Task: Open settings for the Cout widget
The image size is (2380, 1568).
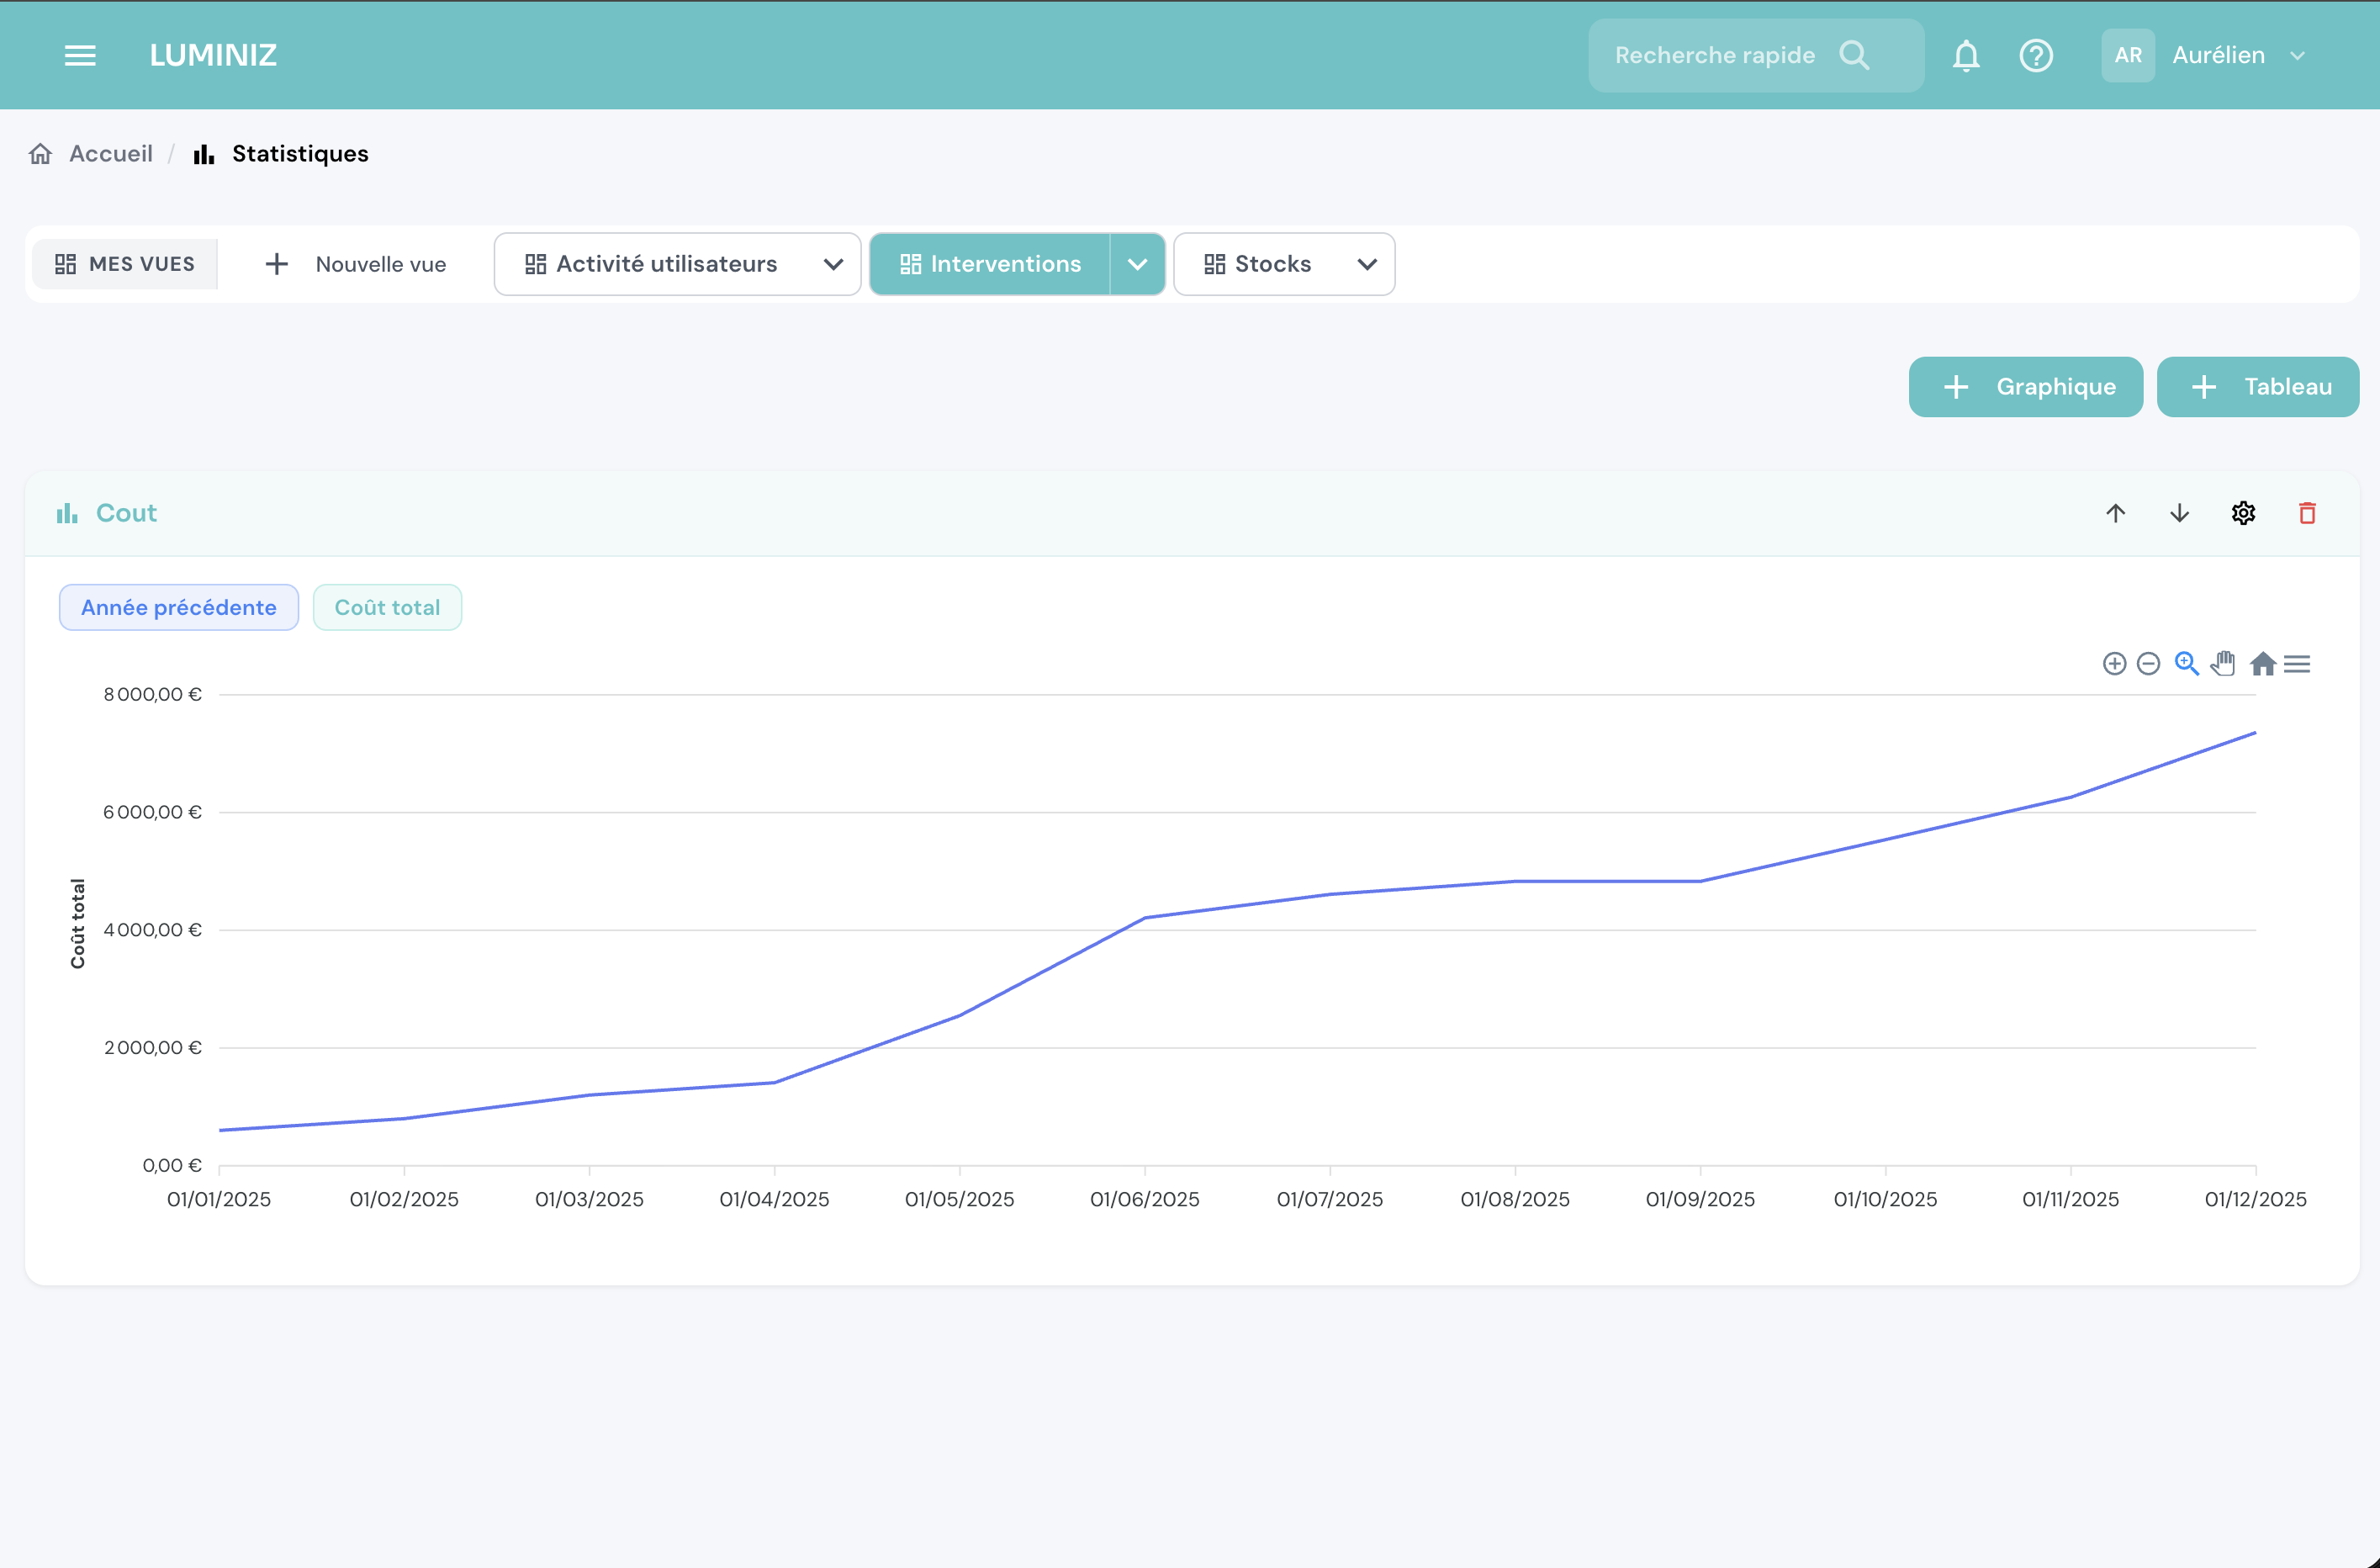Action: tap(2243, 513)
